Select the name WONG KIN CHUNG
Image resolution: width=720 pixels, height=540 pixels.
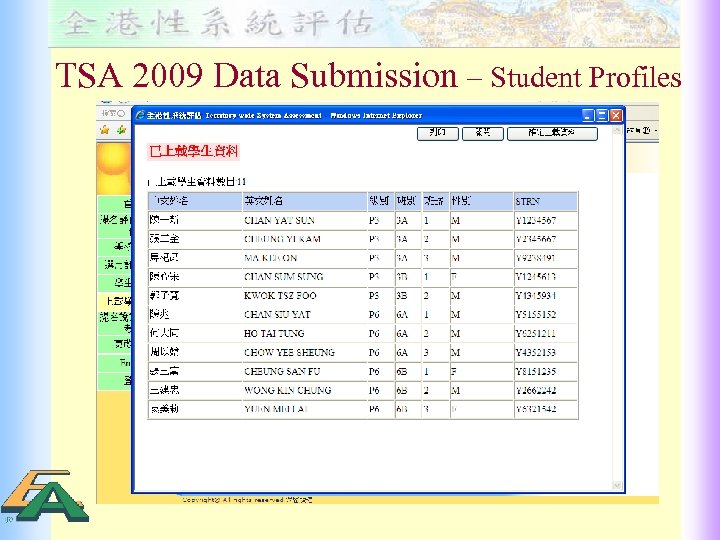(287, 390)
